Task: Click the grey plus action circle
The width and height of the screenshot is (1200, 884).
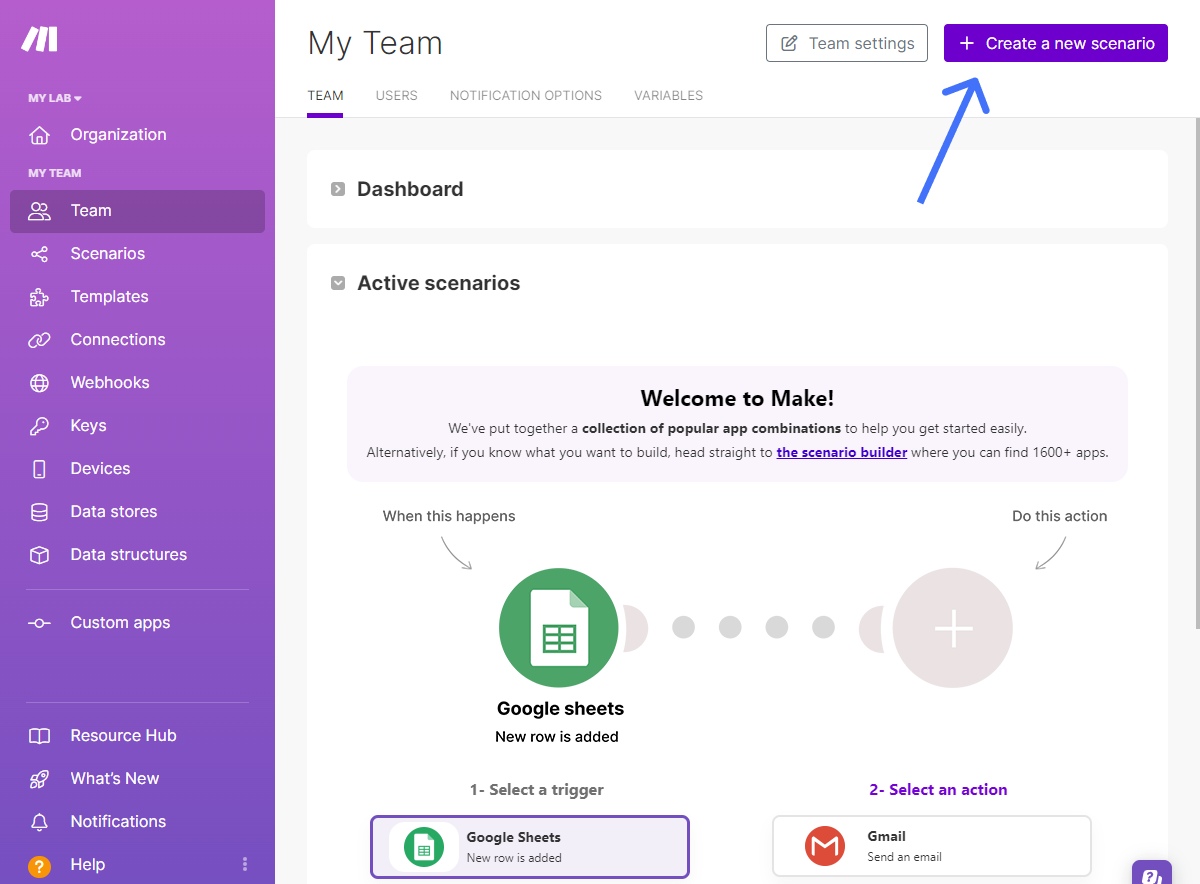Action: point(952,628)
